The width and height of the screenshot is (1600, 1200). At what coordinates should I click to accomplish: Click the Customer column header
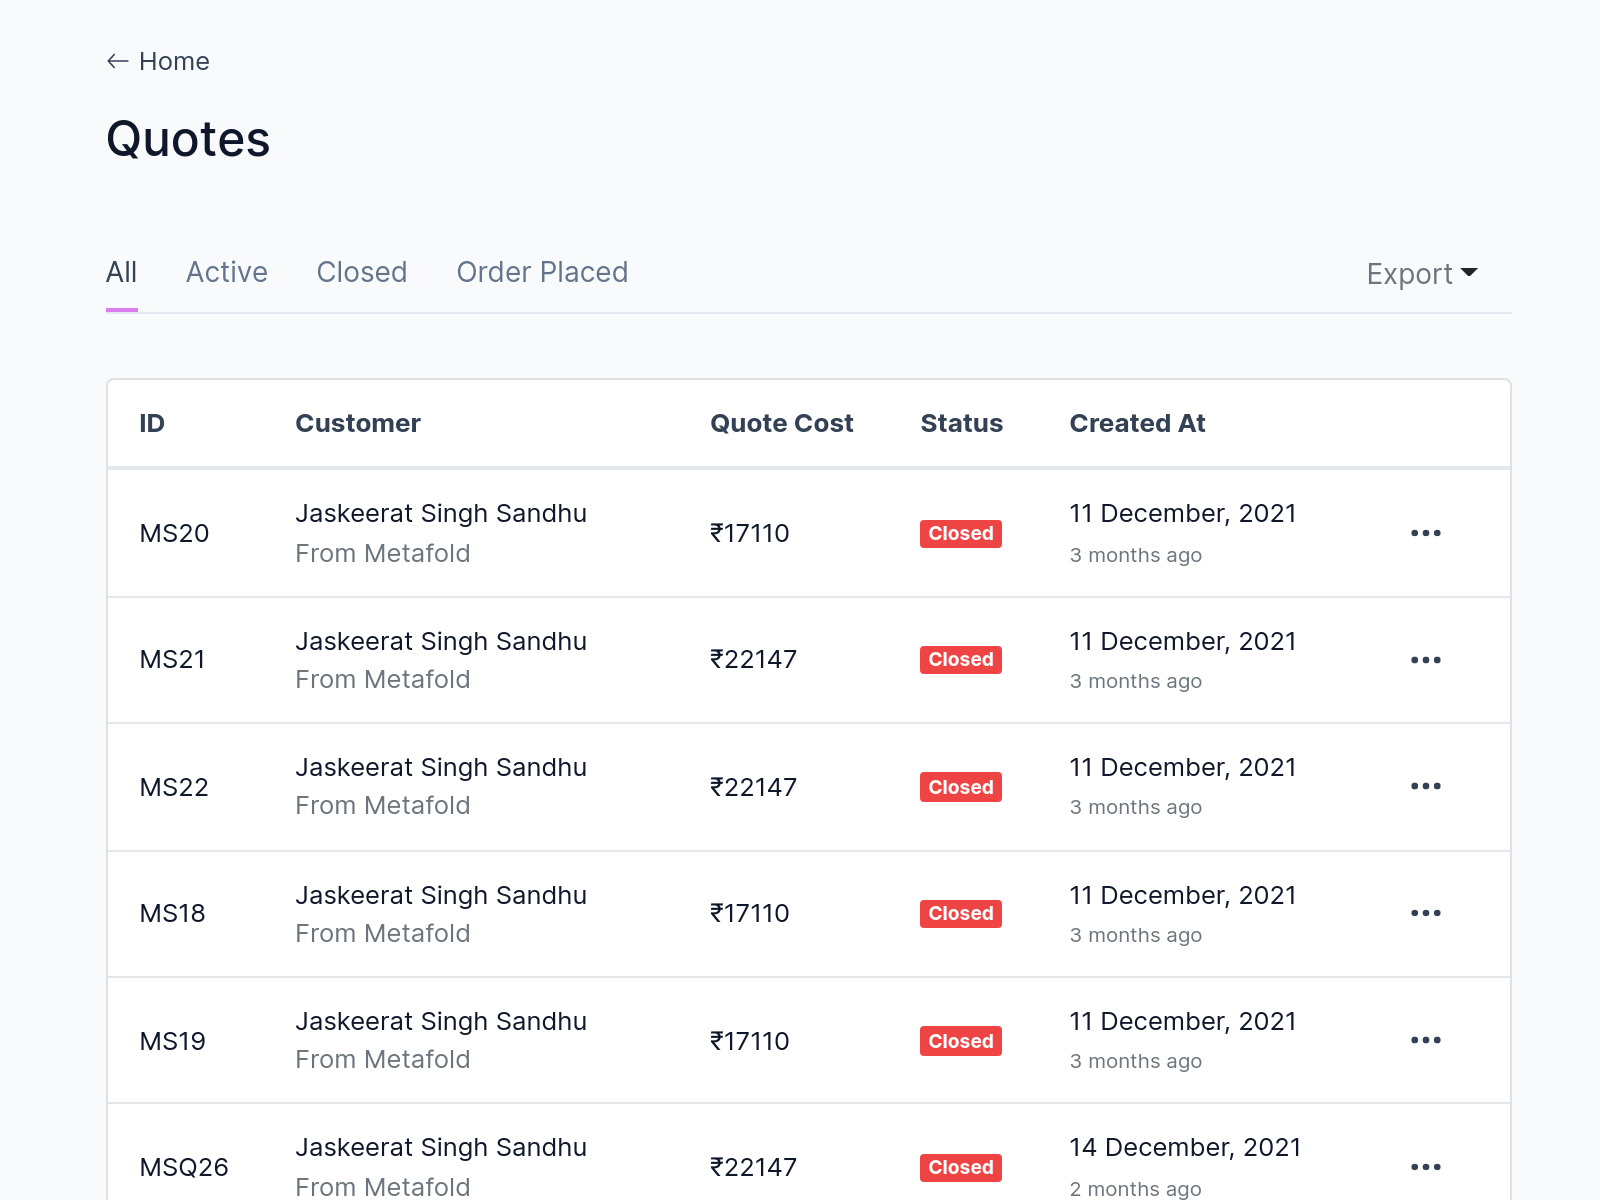pyautogui.click(x=358, y=423)
